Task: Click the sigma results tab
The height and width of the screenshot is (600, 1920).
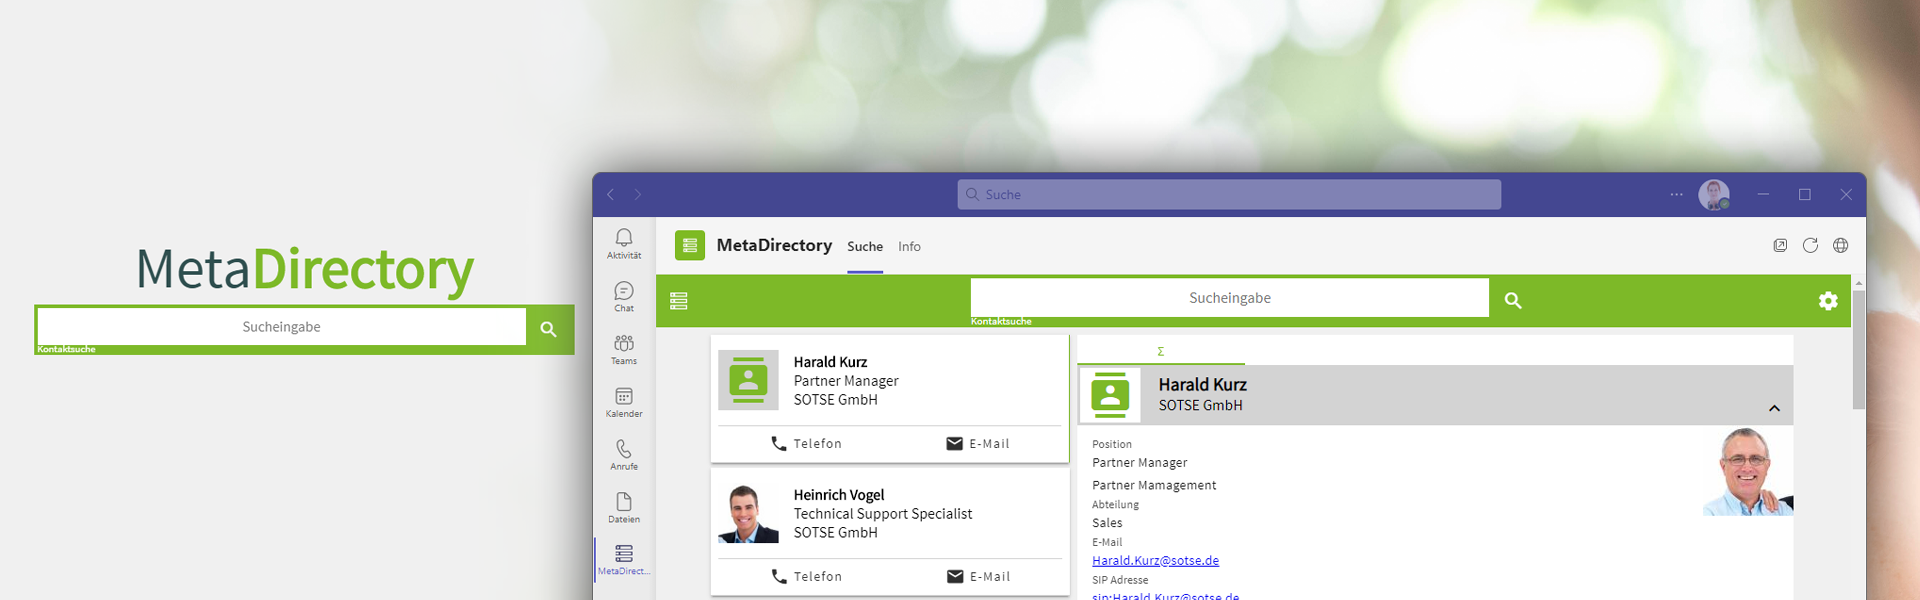Action: (x=1160, y=352)
